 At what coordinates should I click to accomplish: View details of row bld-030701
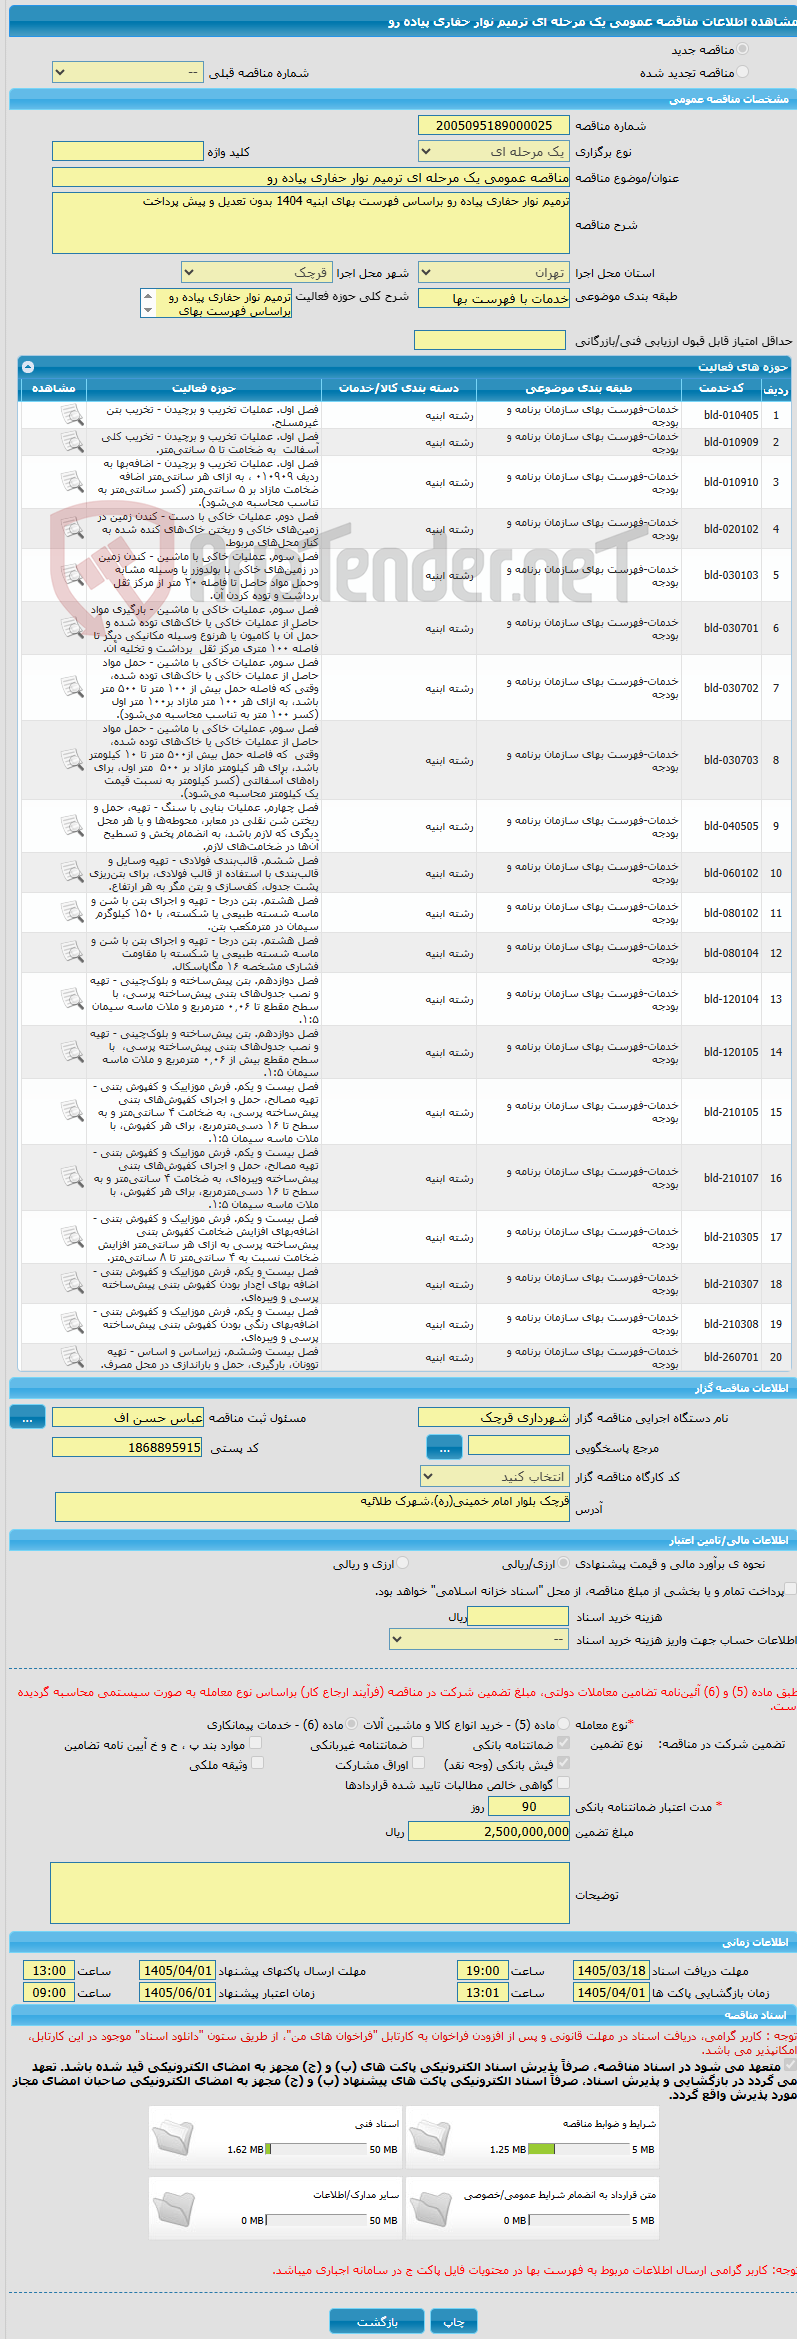[x=72, y=628]
